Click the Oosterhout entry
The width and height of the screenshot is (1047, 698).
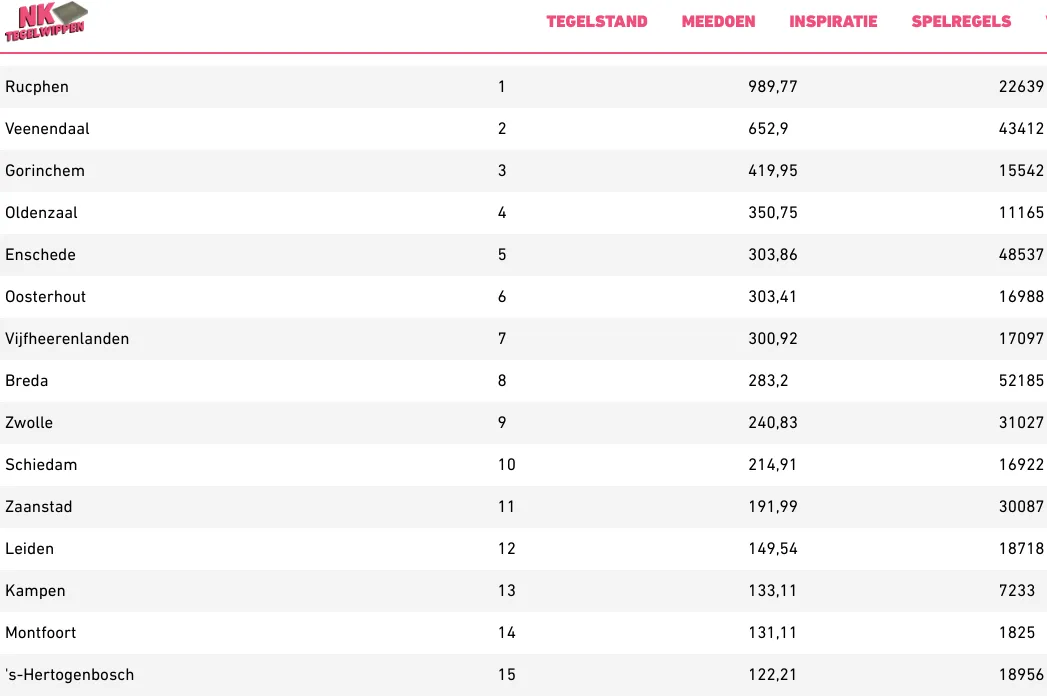pos(45,297)
